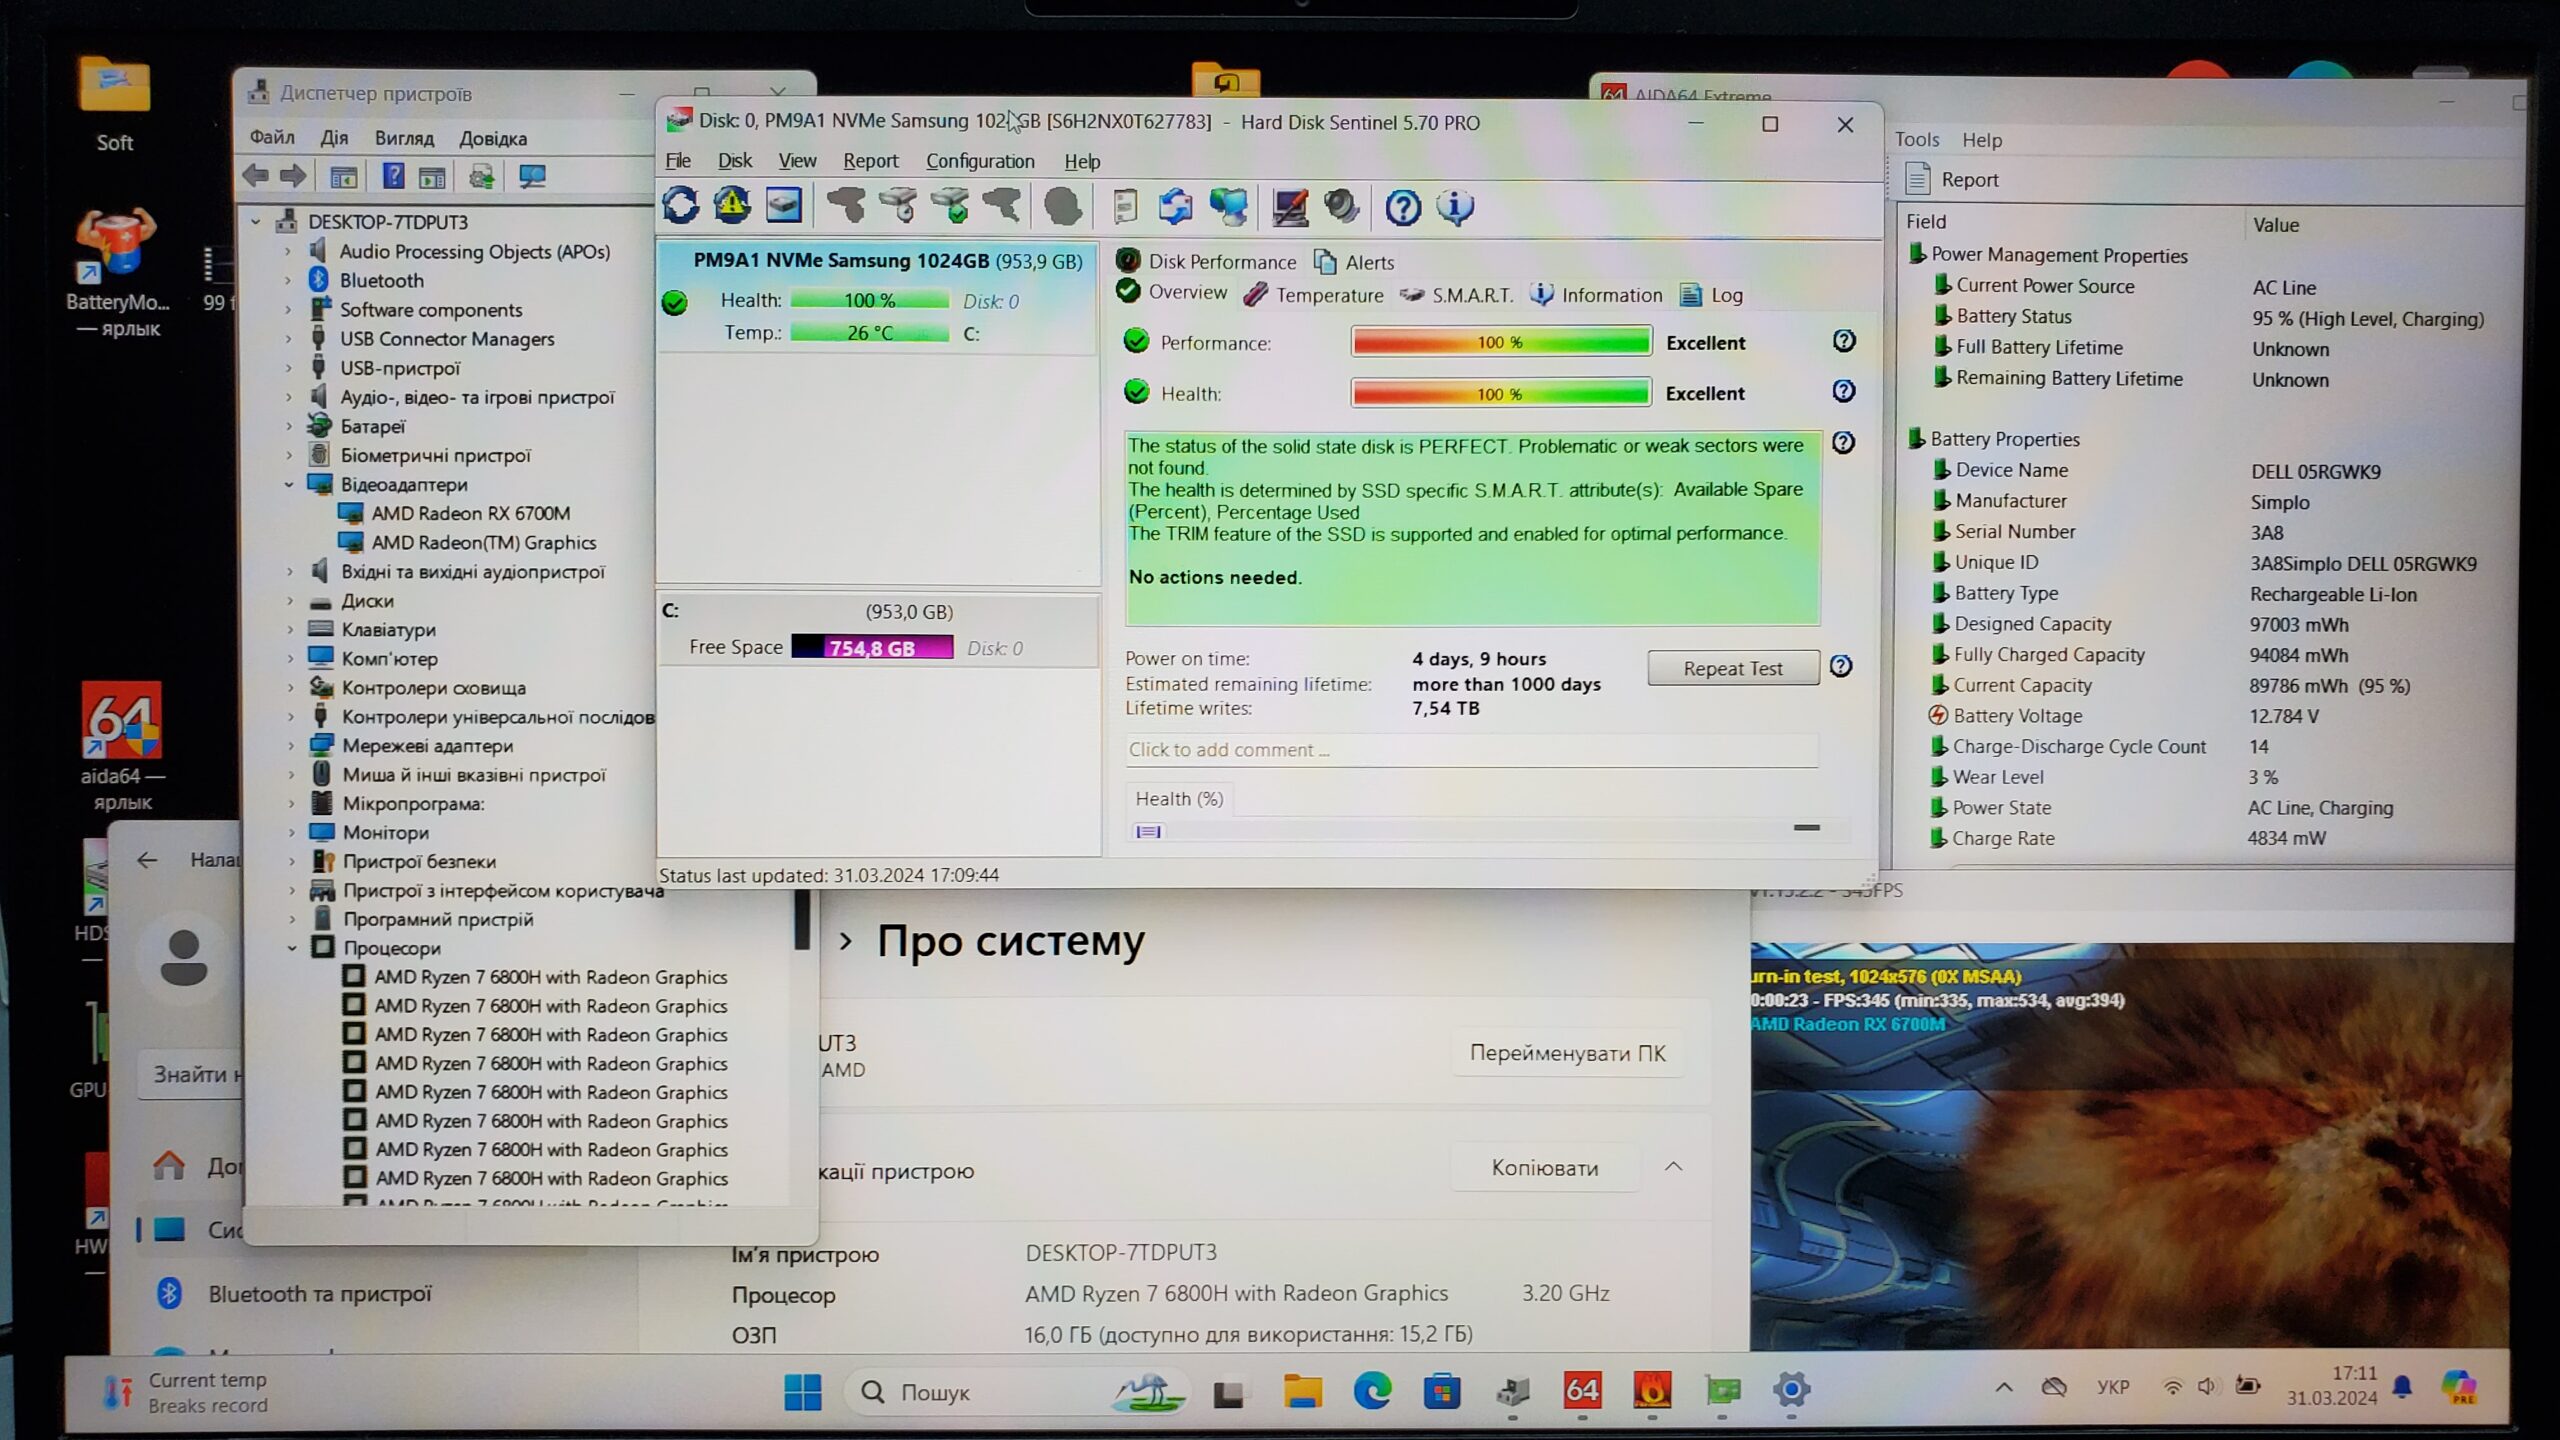Open the Configuration menu

[x=979, y=161]
